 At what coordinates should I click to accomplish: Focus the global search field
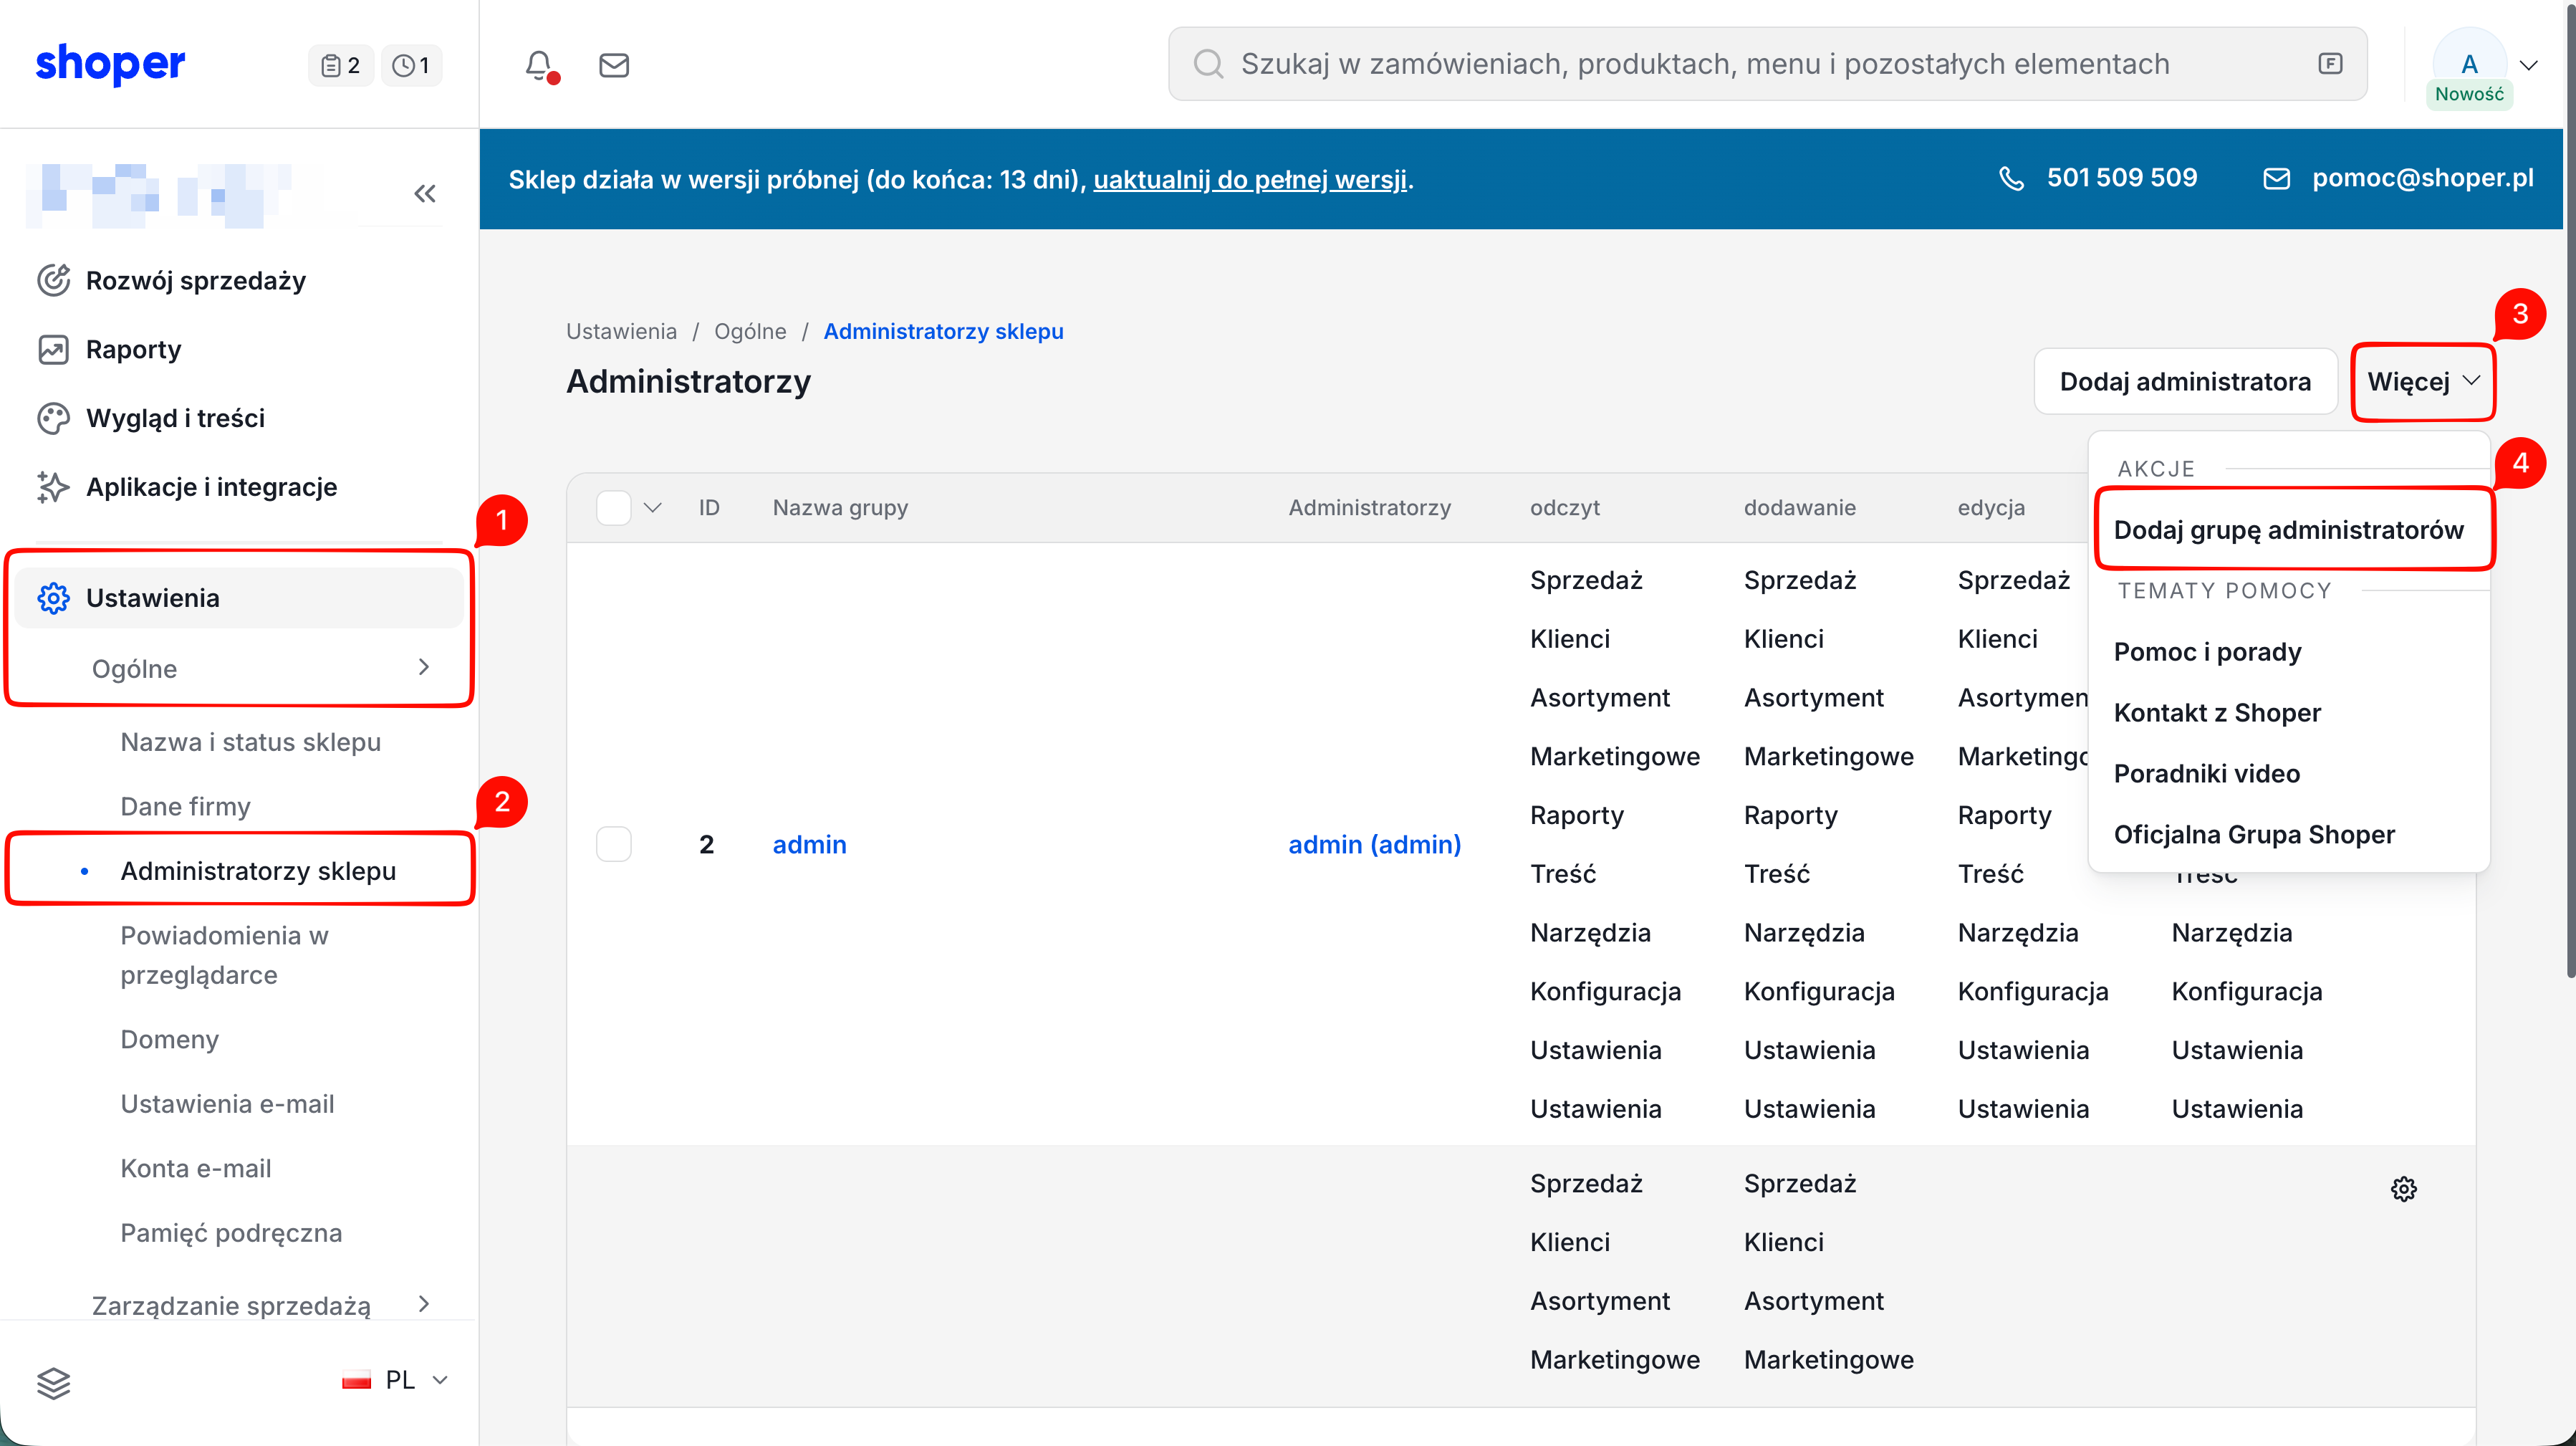pyautogui.click(x=1767, y=64)
